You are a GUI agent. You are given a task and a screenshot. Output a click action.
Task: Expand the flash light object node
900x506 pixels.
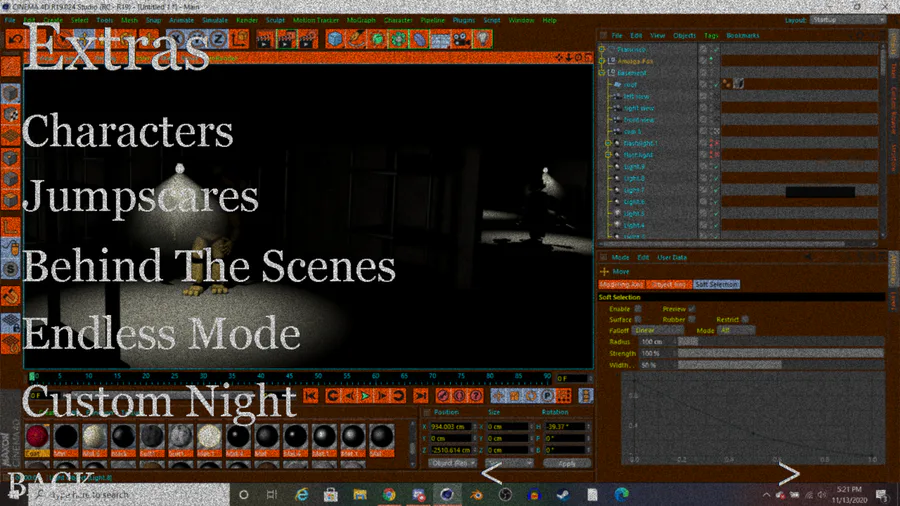coord(608,155)
